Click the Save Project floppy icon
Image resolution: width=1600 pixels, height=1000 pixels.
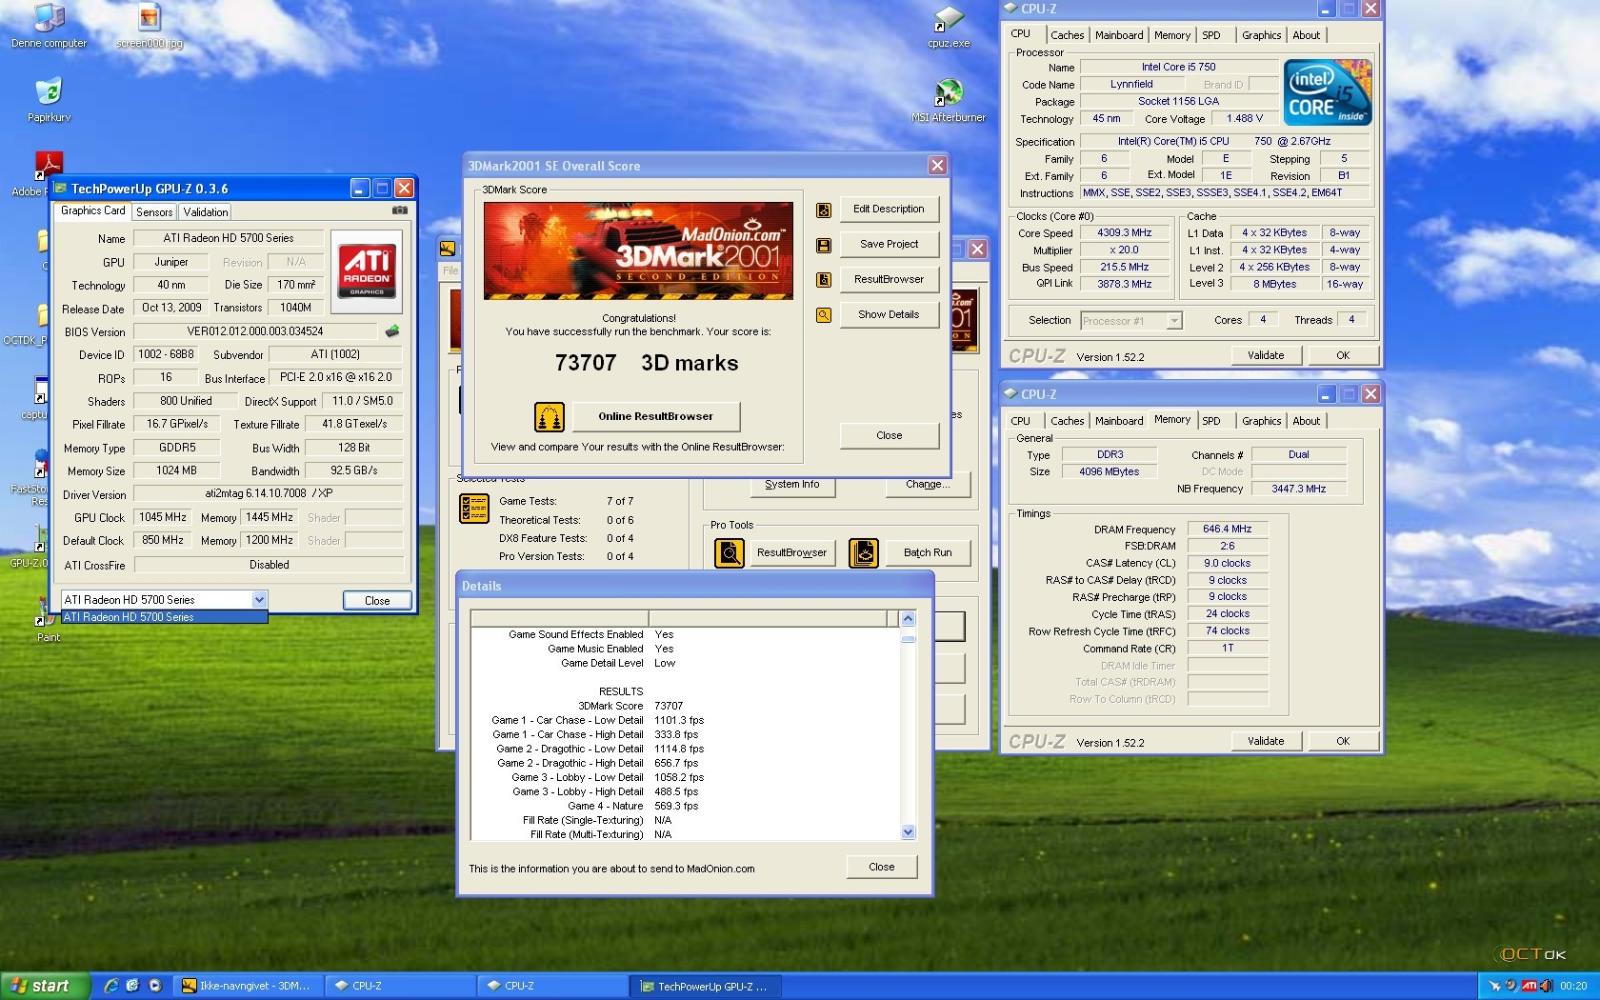[x=824, y=245]
